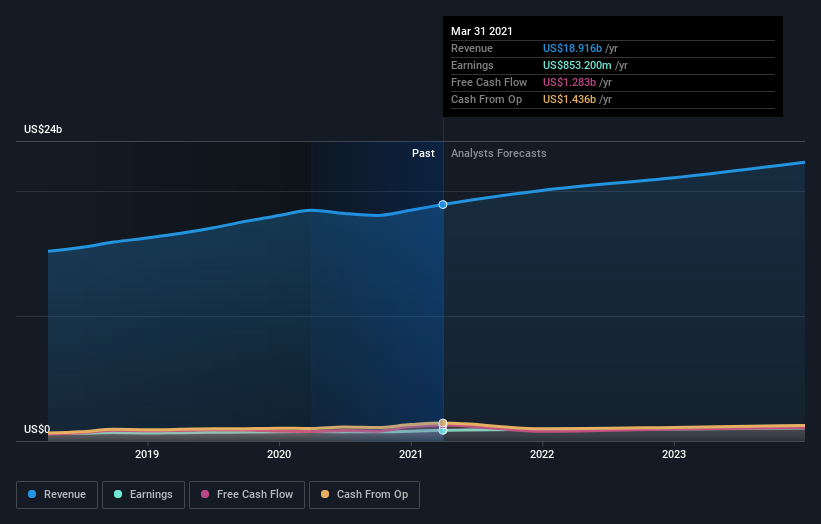Click the US$853.200m earnings value
821x524 pixels.
pos(577,65)
